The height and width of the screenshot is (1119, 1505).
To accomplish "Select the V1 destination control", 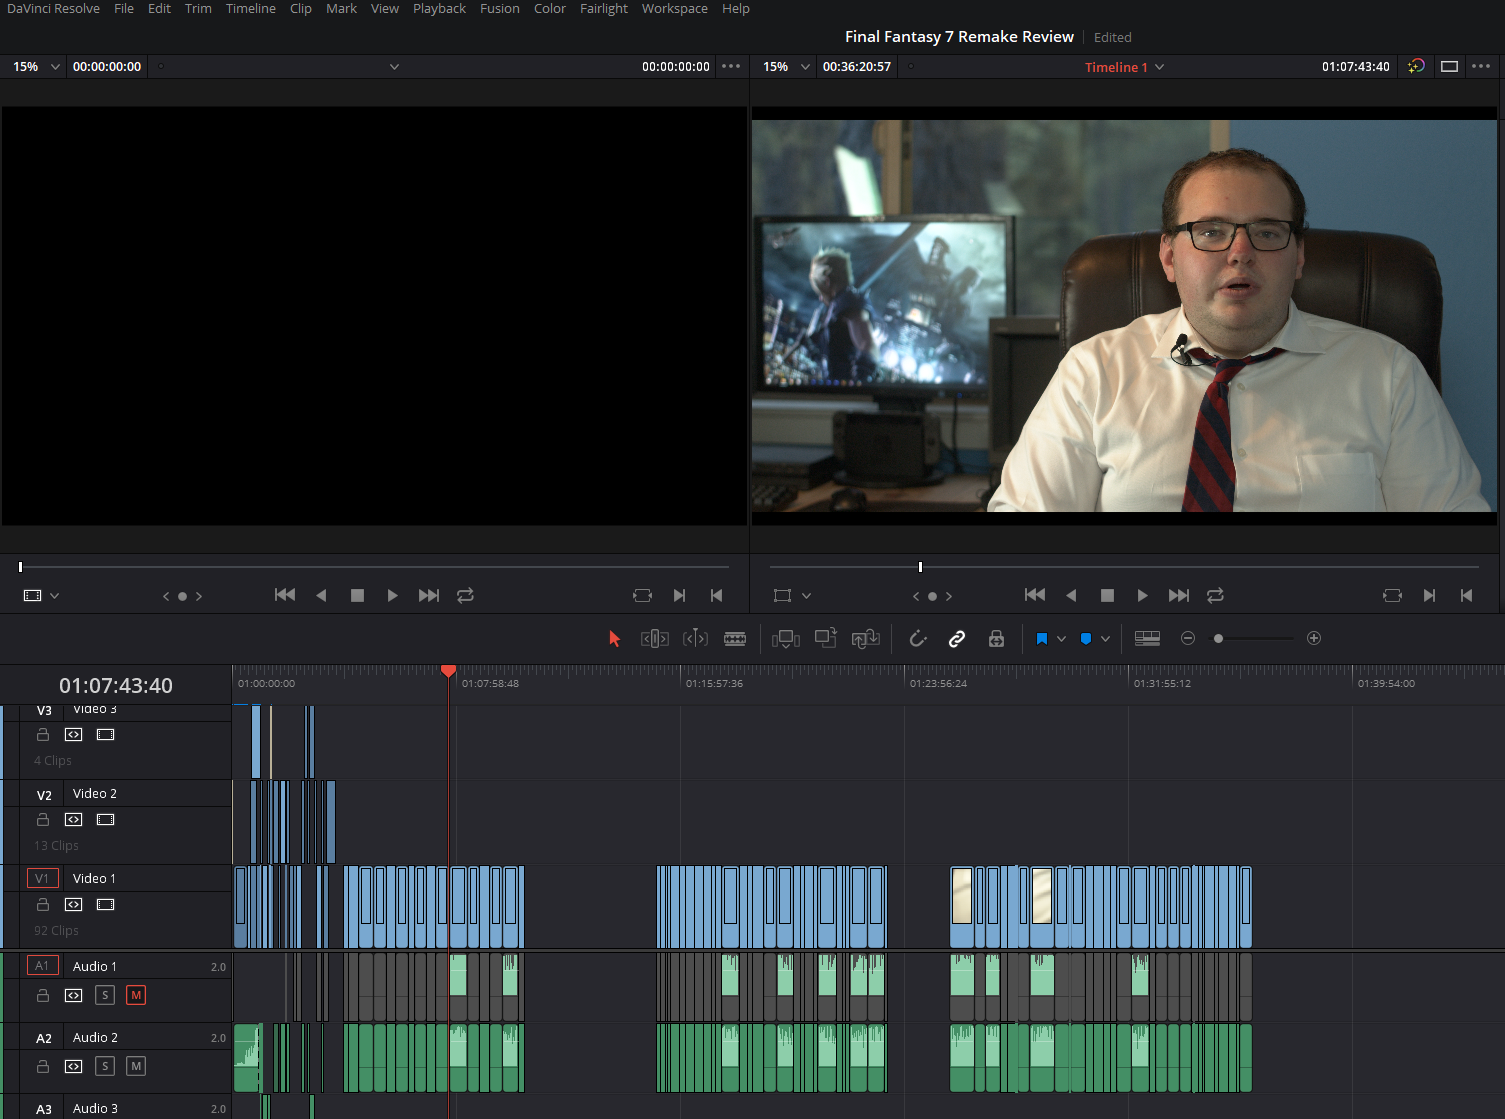I will 42,878.
